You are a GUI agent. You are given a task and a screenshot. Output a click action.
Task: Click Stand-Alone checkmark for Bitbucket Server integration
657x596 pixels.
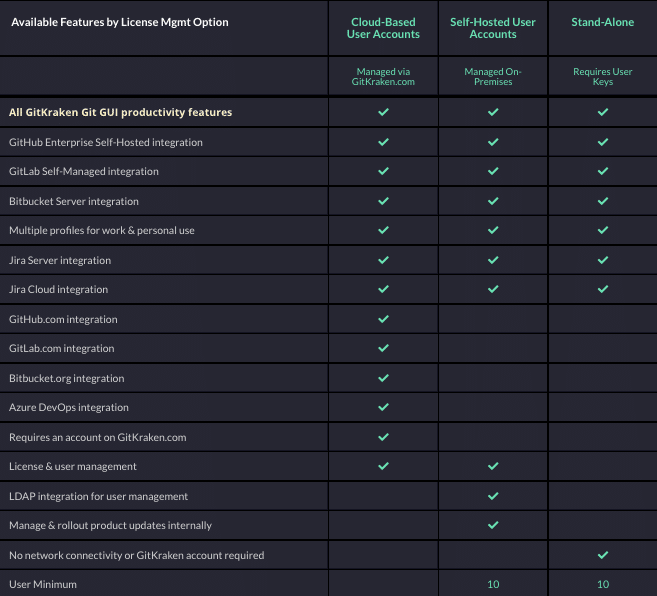[603, 201]
